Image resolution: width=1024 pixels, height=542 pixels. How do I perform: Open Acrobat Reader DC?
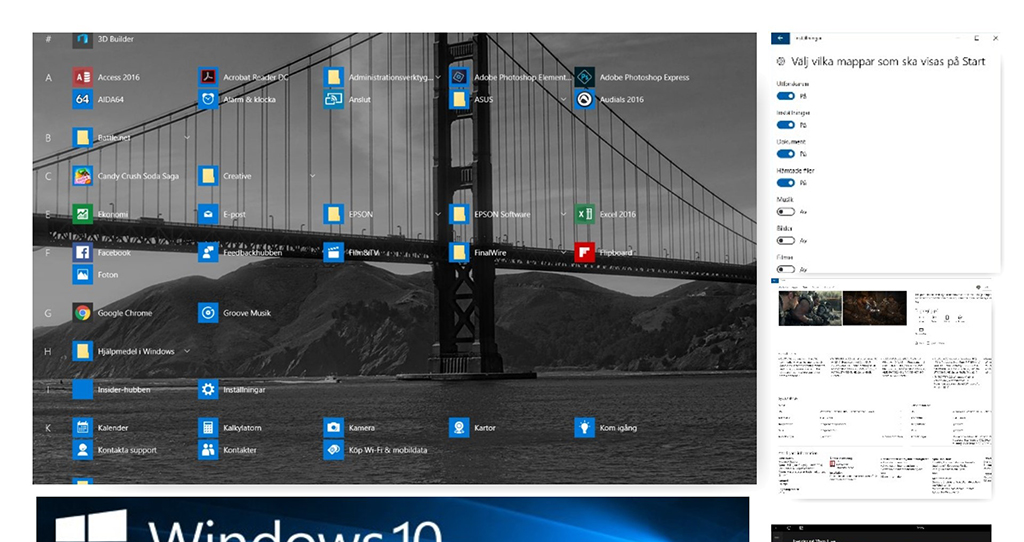point(243,77)
